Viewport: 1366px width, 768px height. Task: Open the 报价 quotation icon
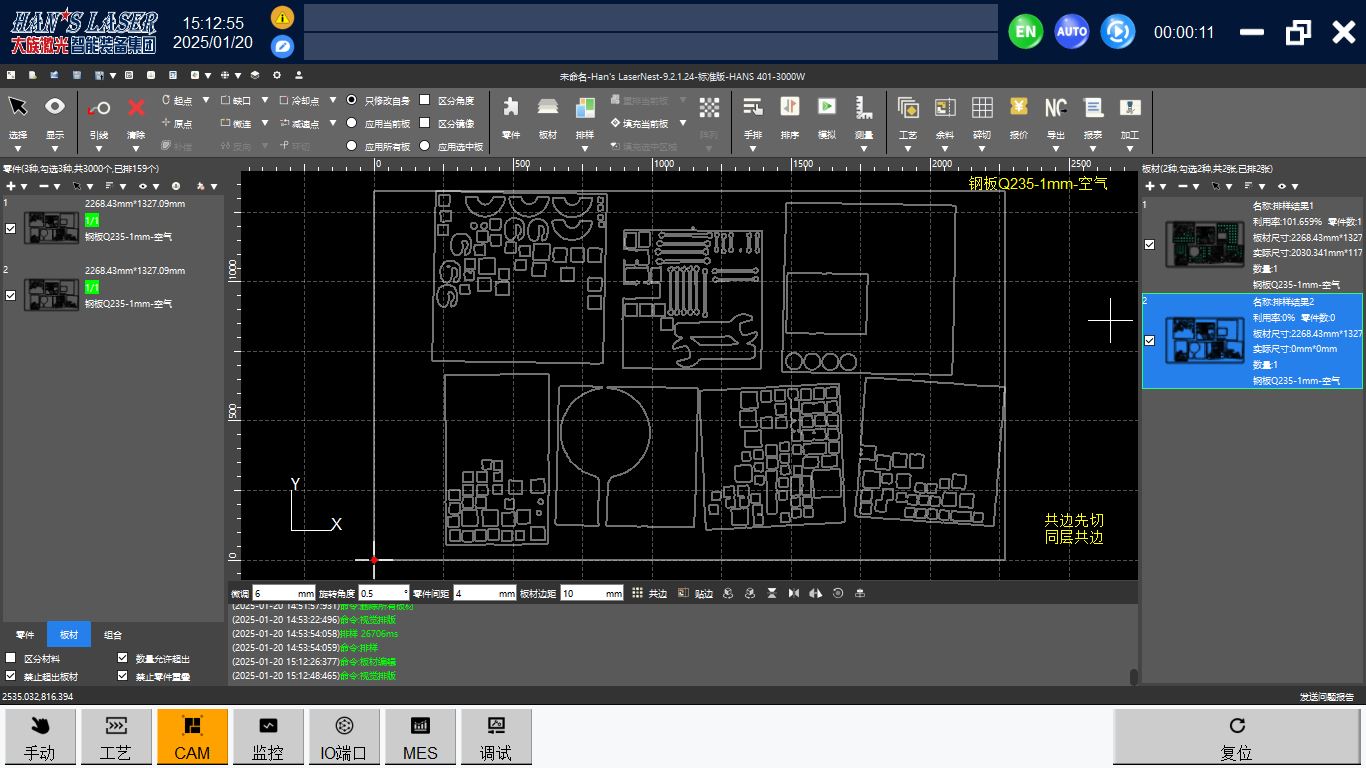1019,107
